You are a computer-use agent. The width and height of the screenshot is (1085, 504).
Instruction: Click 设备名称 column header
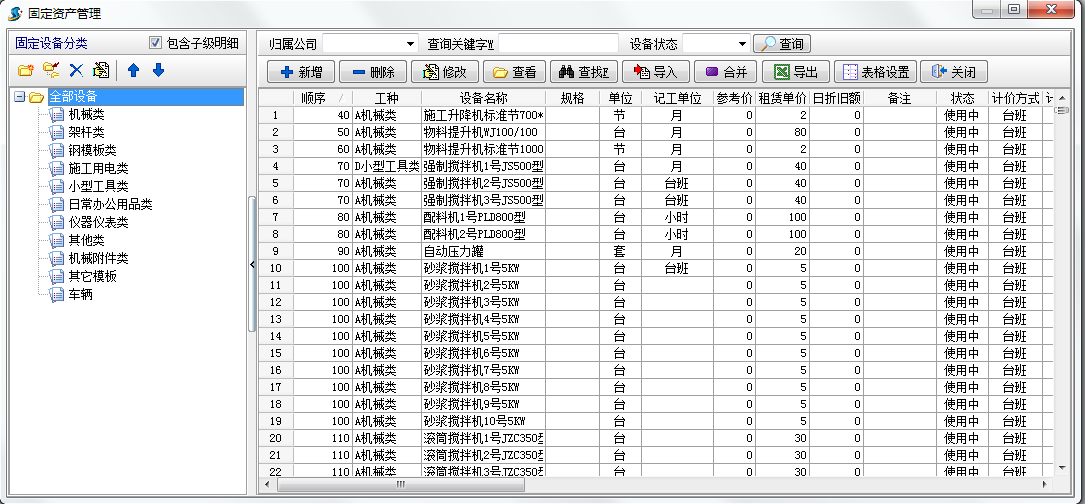[483, 98]
